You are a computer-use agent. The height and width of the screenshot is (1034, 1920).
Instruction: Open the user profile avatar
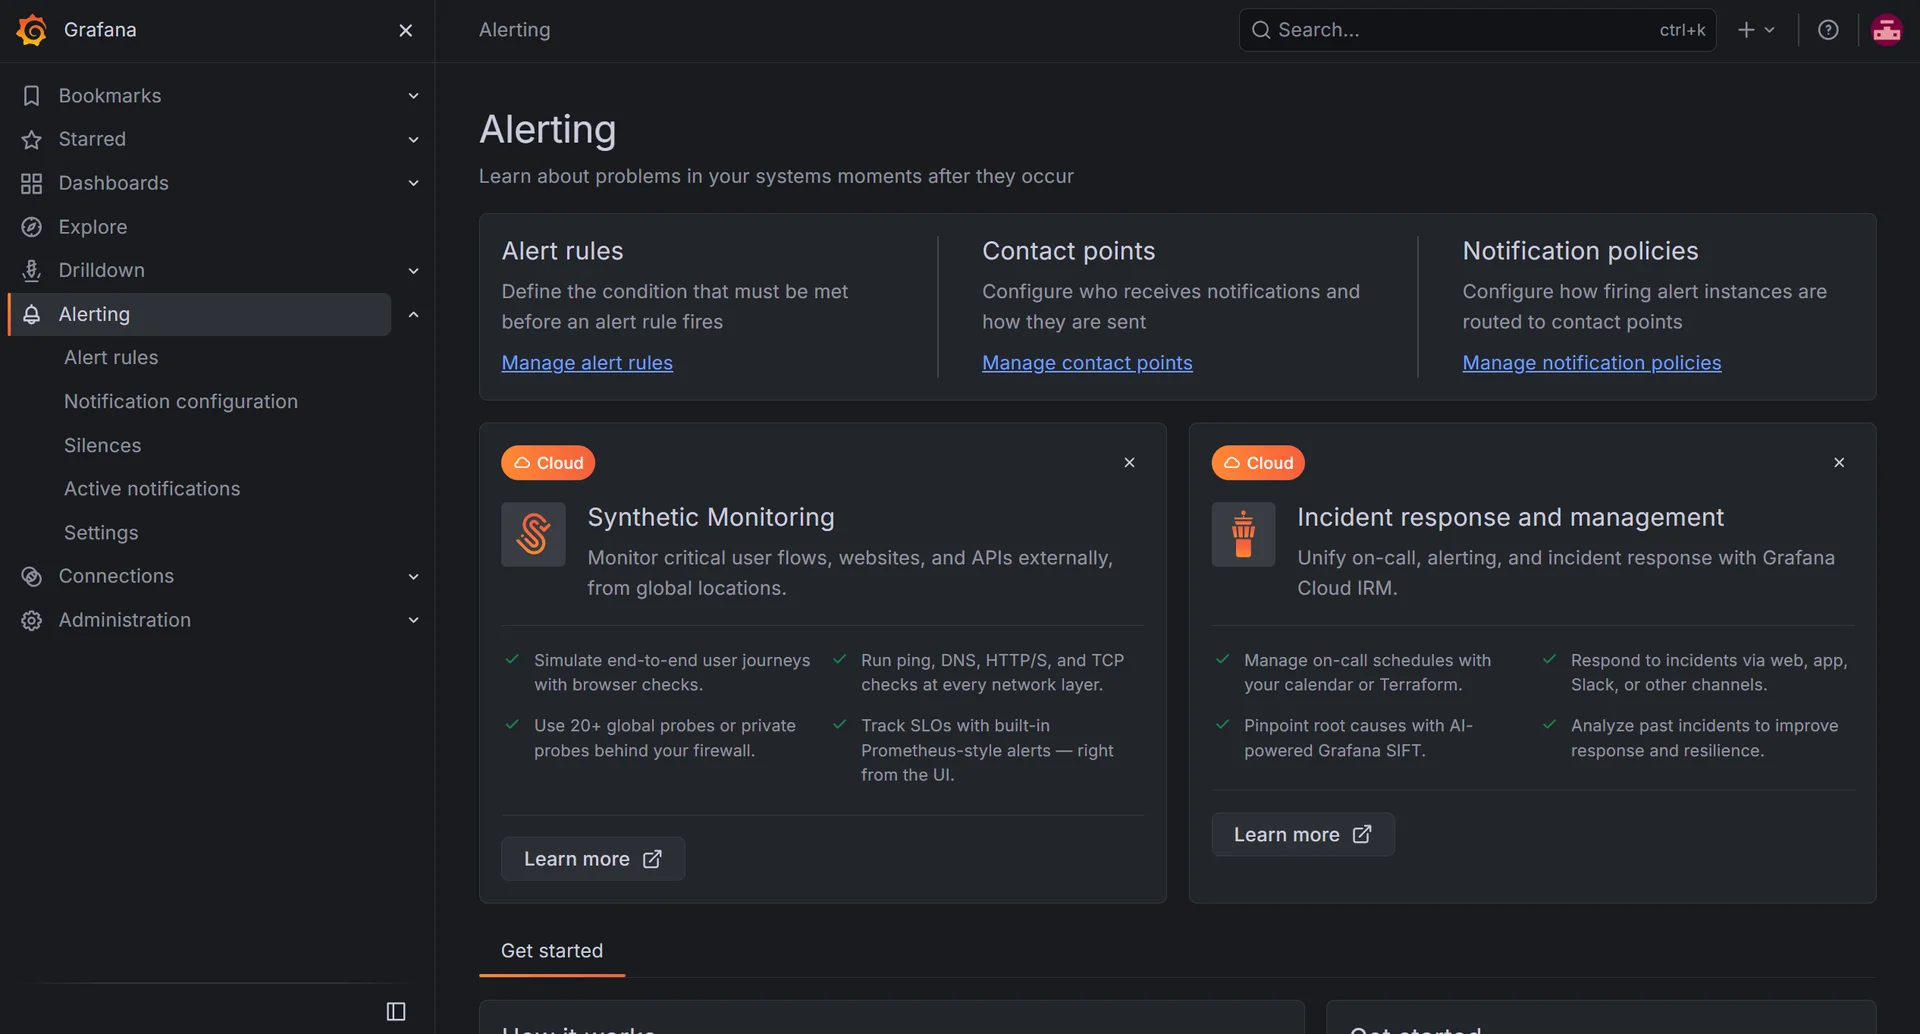point(1886,30)
